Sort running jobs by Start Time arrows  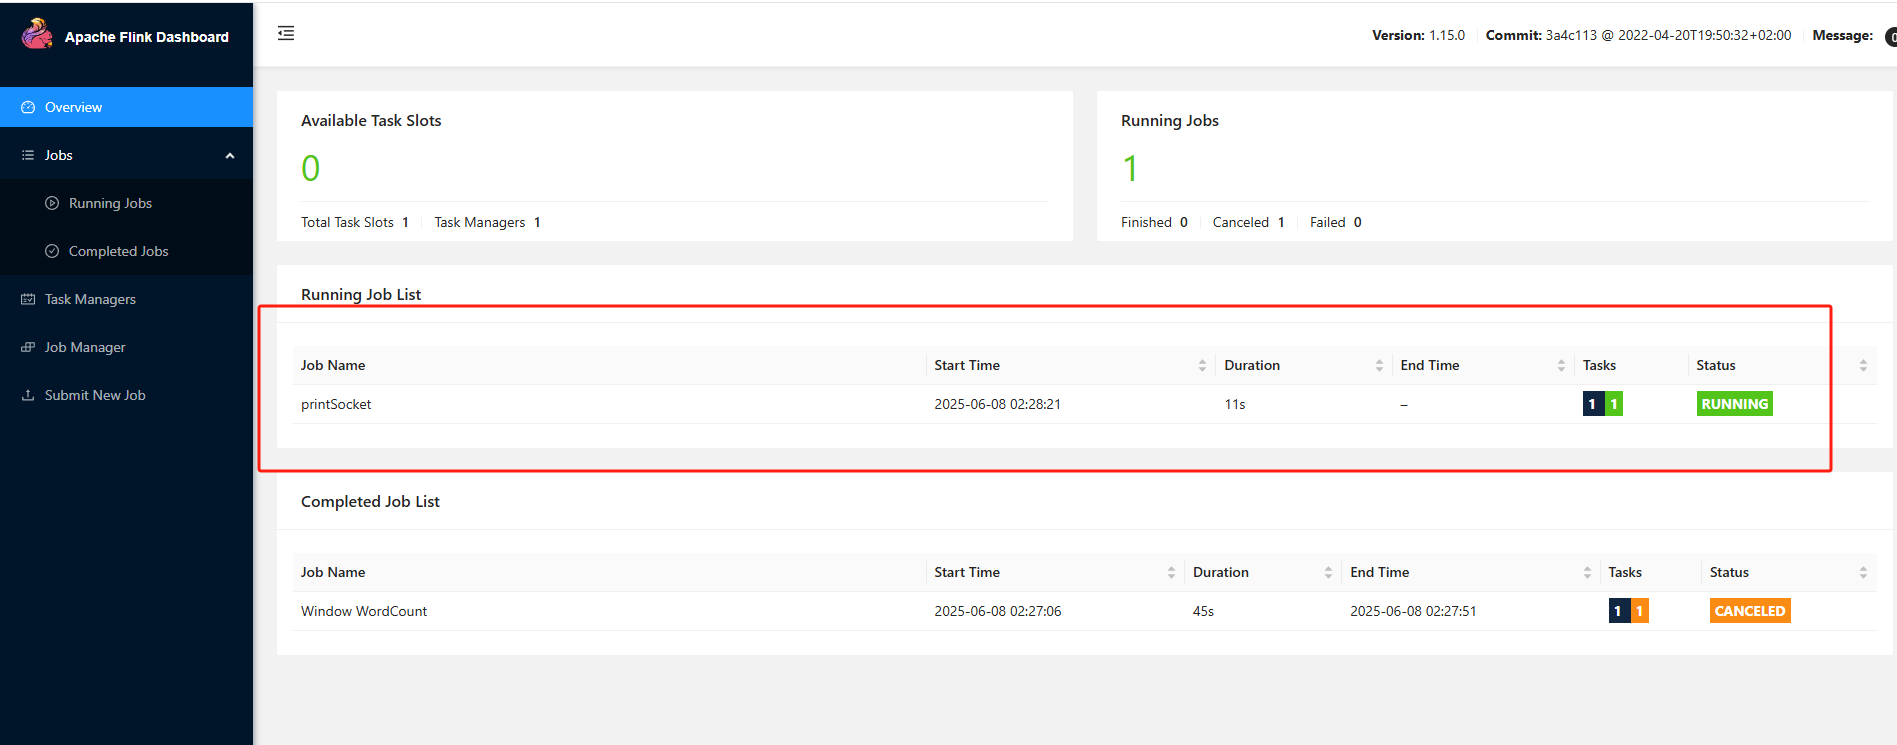point(1202,366)
